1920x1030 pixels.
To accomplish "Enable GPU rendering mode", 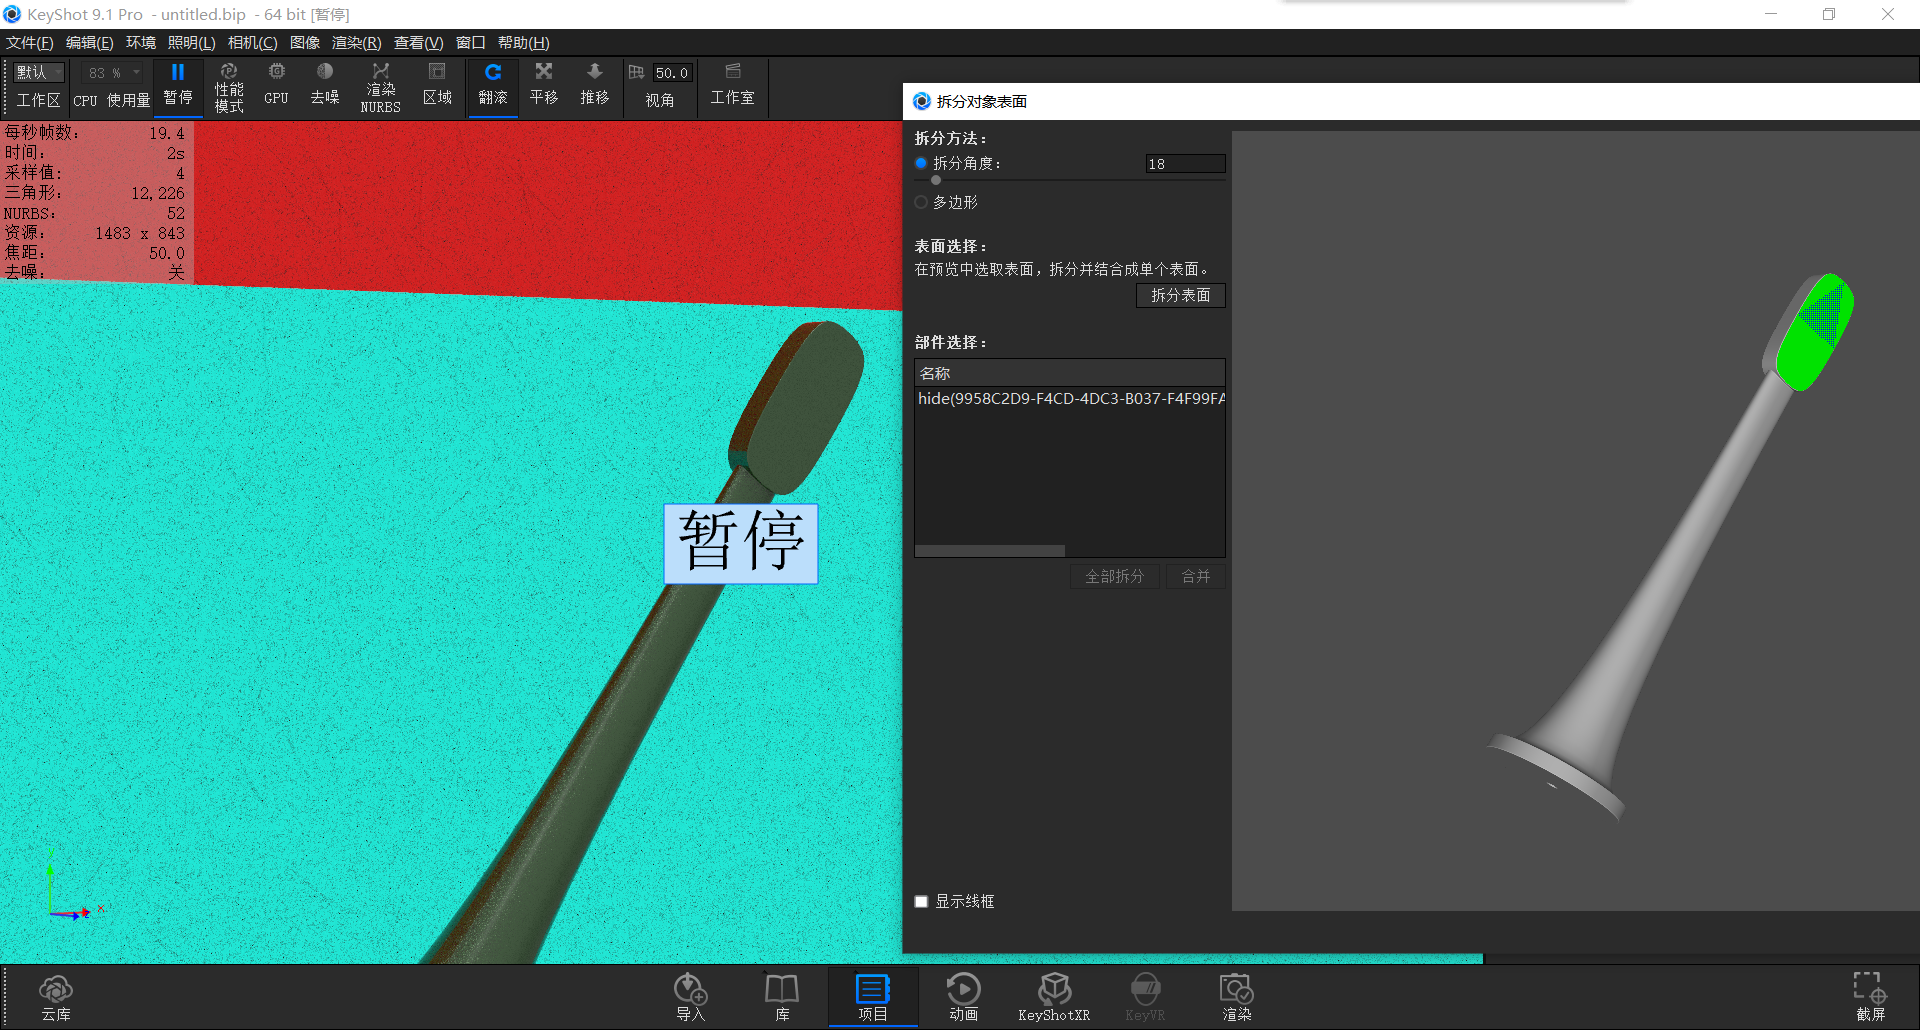I will coord(275,87).
